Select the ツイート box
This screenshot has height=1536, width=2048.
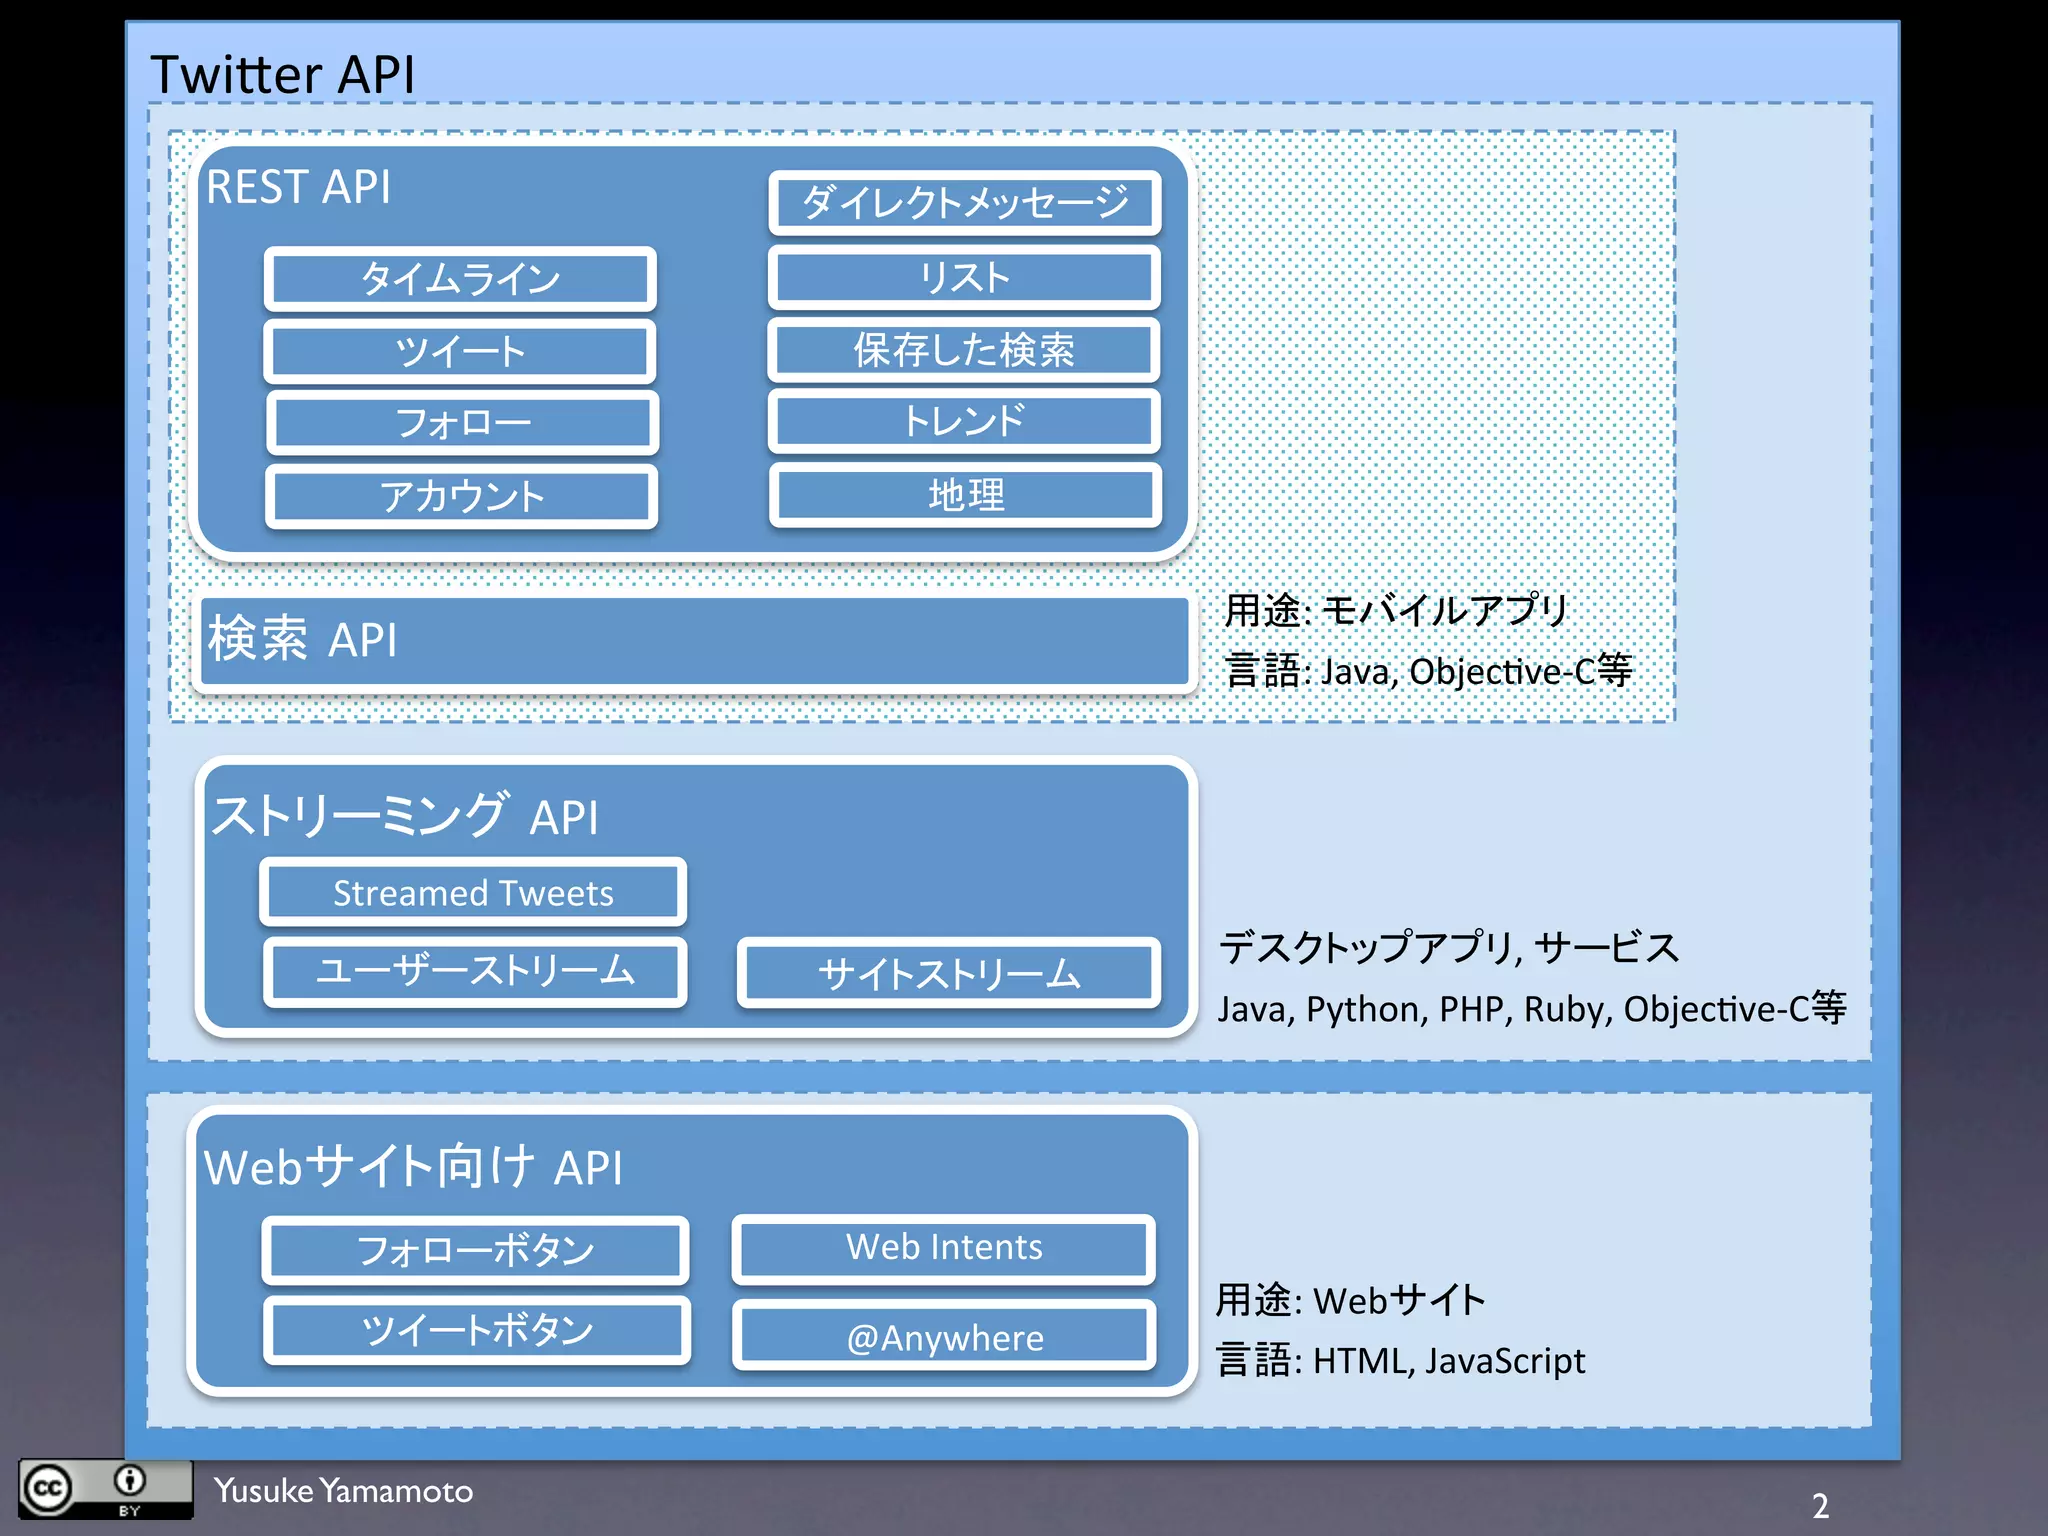pos(460,351)
